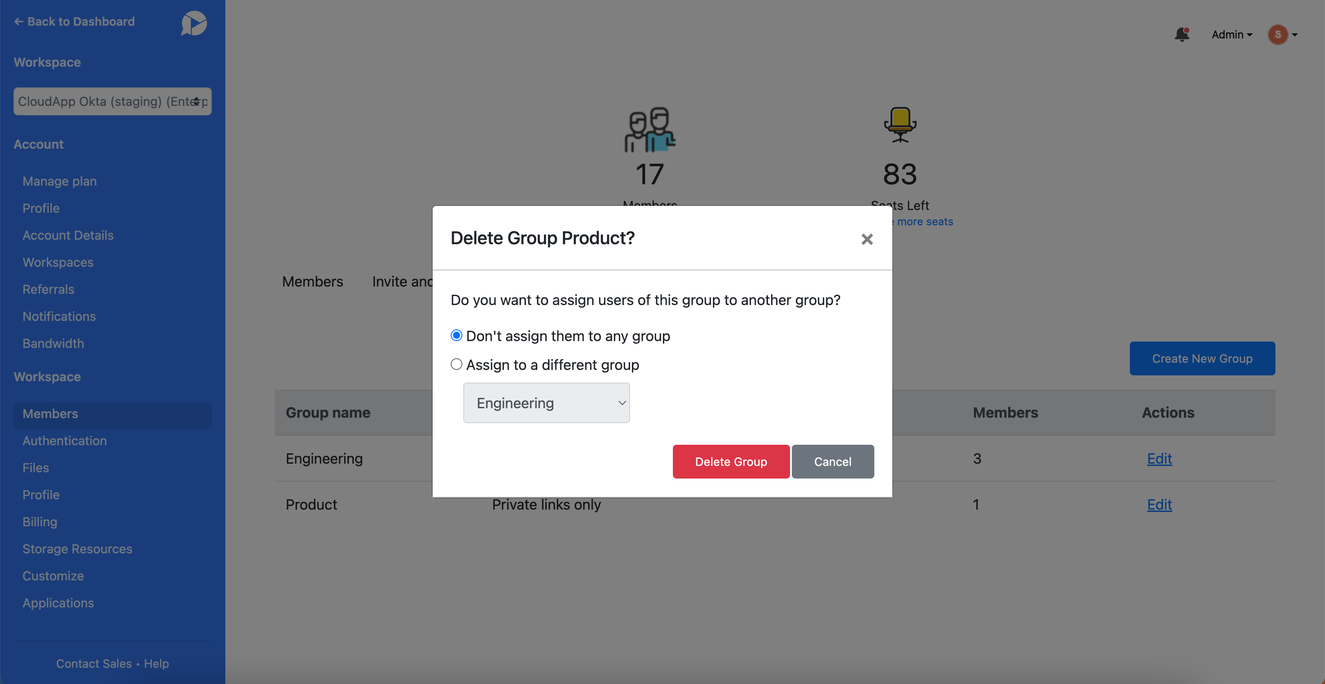Click the yellow seat chair icon
Image resolution: width=1325 pixels, height=684 pixels.
click(900, 125)
